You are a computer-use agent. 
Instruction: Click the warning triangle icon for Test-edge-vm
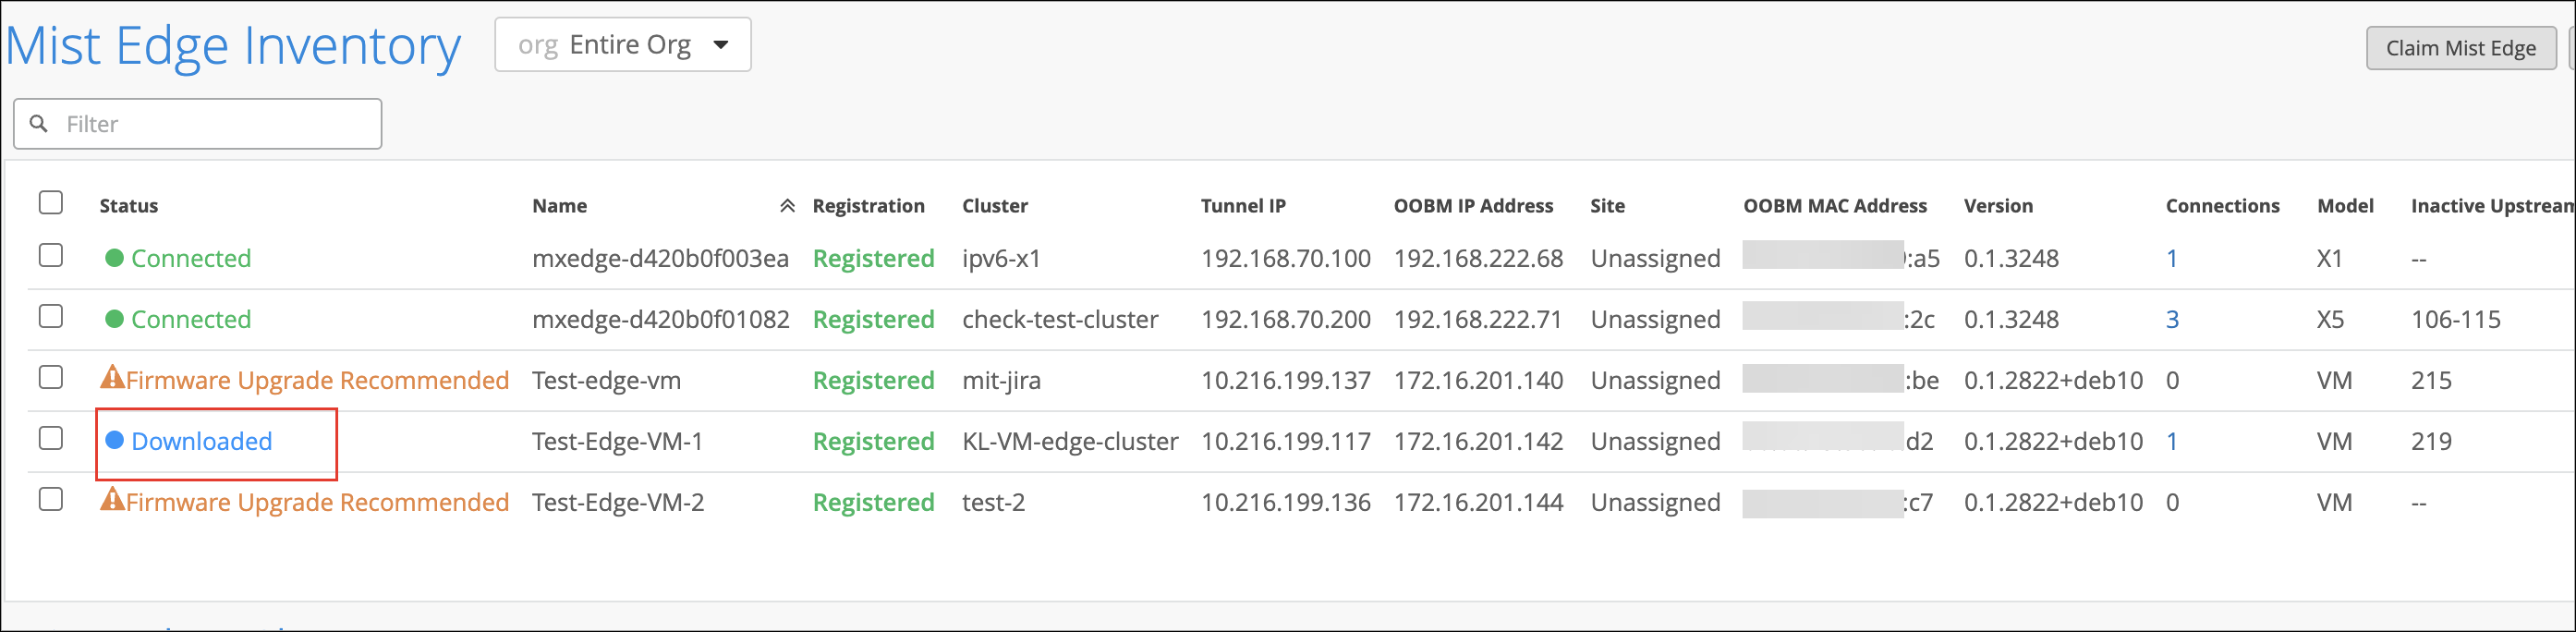(x=112, y=378)
